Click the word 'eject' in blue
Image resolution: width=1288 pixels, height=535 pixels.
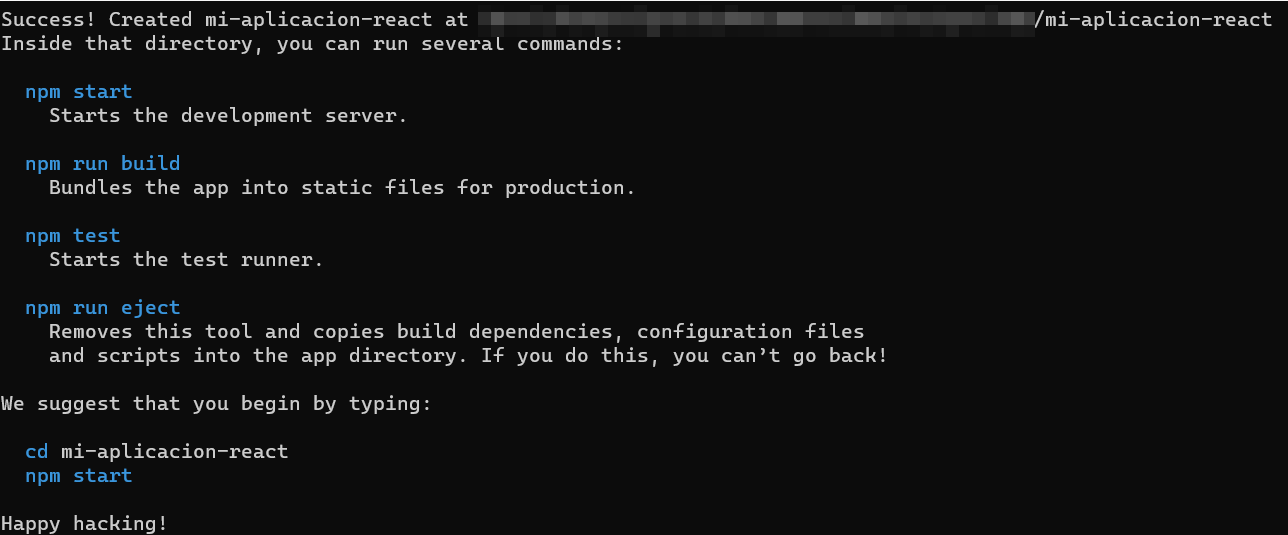(x=151, y=307)
